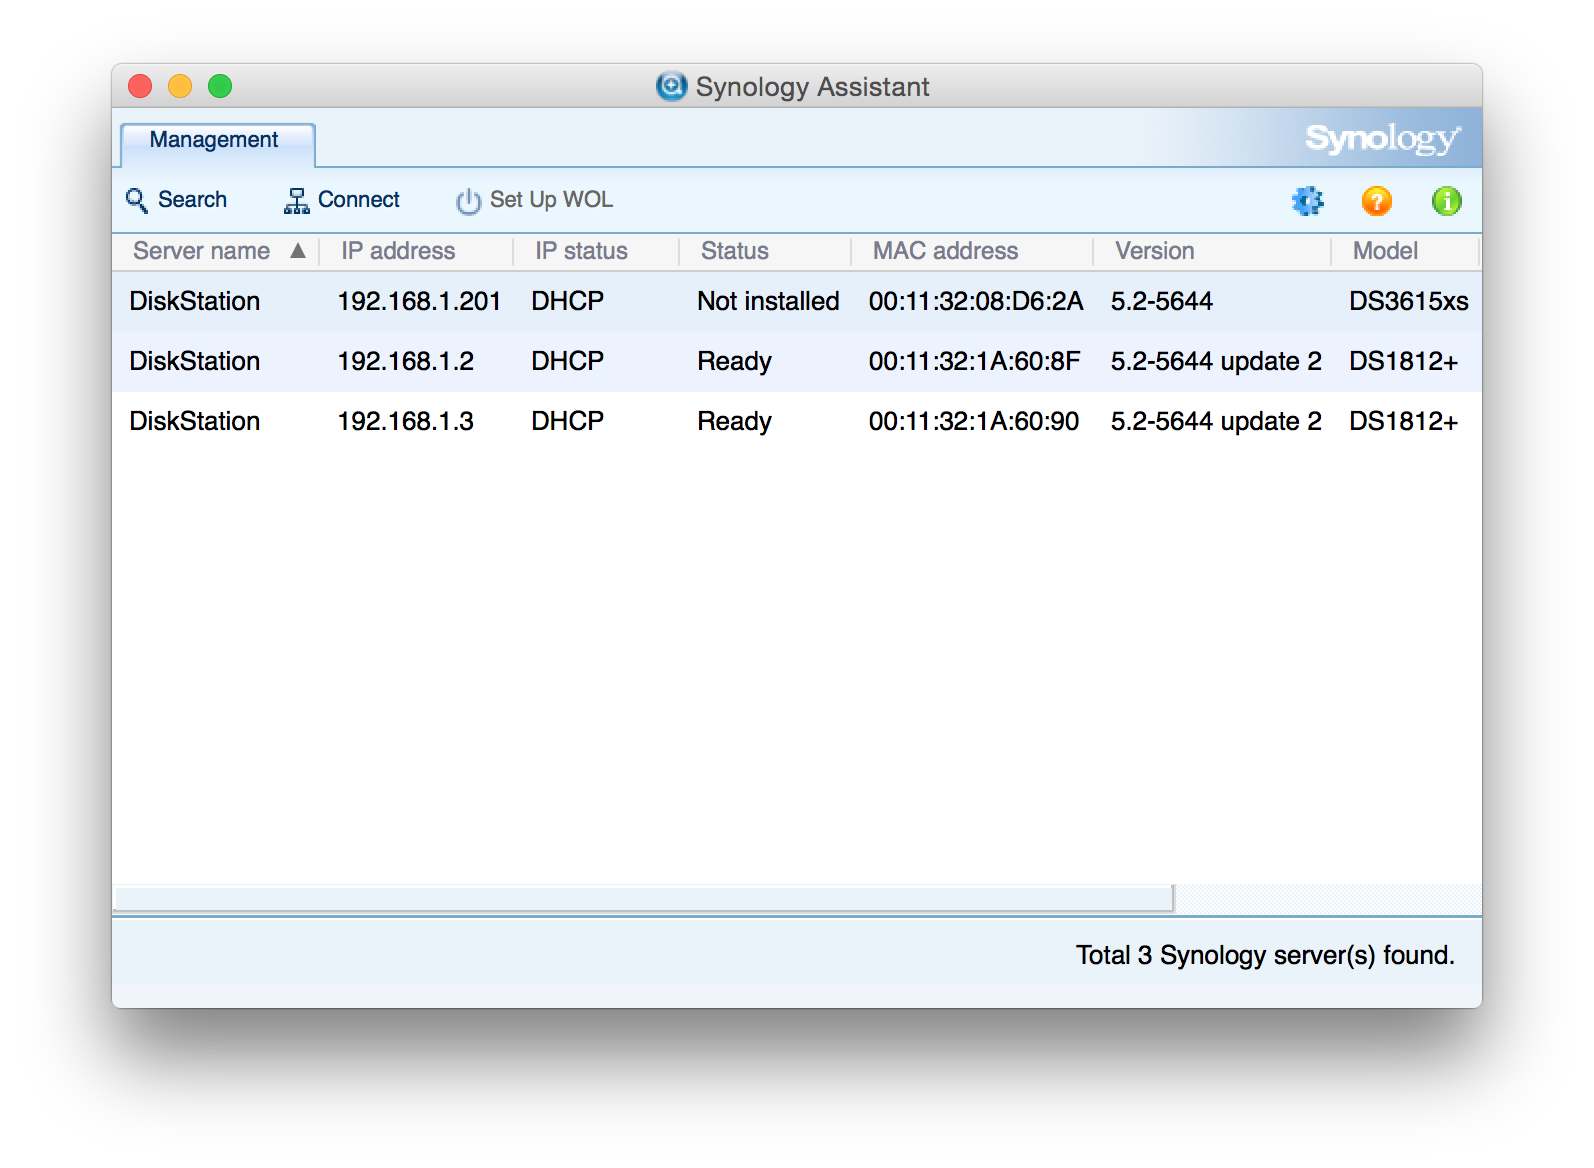This screenshot has width=1594, height=1168.
Task: Select DiskStation row with IP 192.168.1.201
Action: point(796,301)
